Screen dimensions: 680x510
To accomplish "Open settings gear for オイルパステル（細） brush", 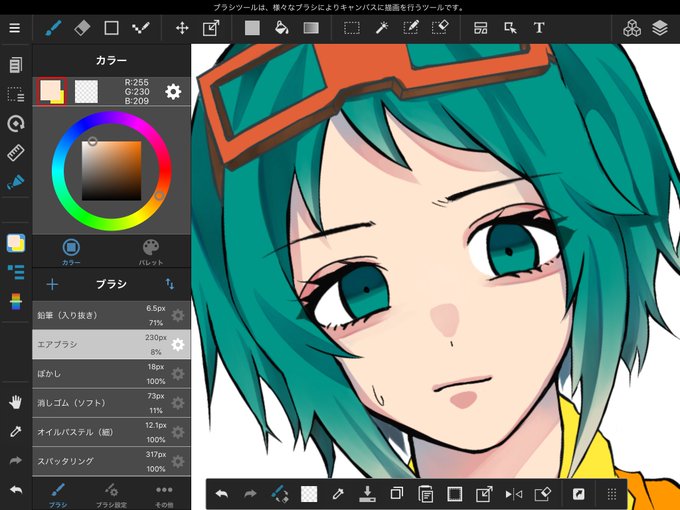I will (178, 432).
